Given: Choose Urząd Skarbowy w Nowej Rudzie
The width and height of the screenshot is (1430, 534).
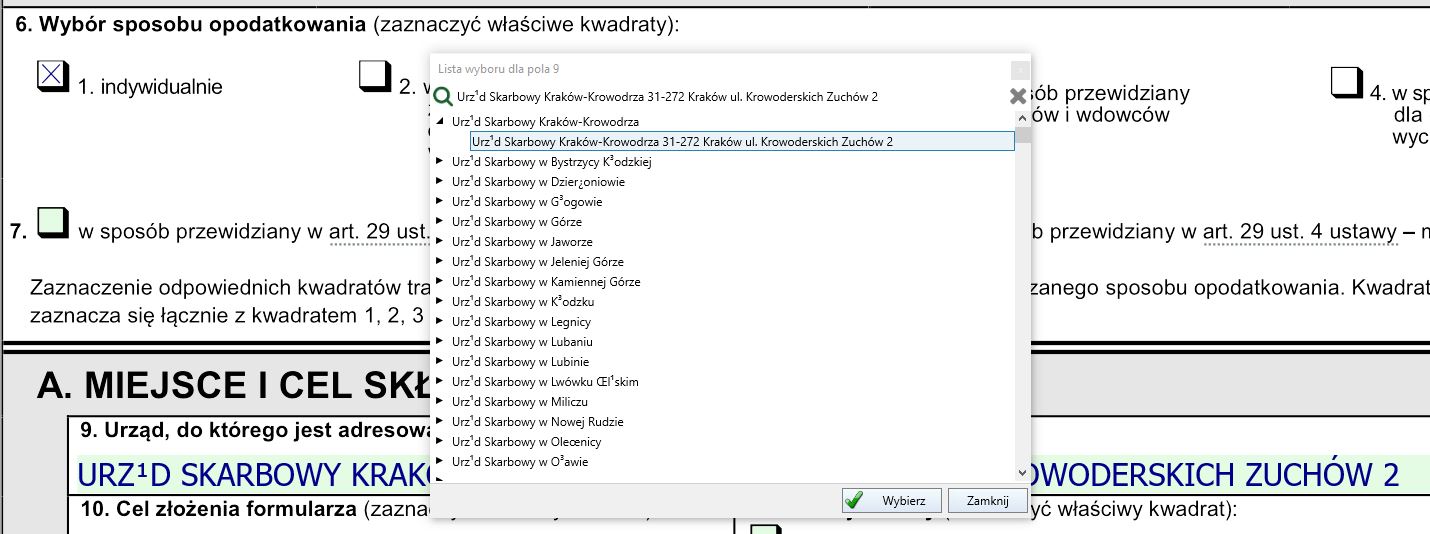Looking at the screenshot, I should coord(537,422).
